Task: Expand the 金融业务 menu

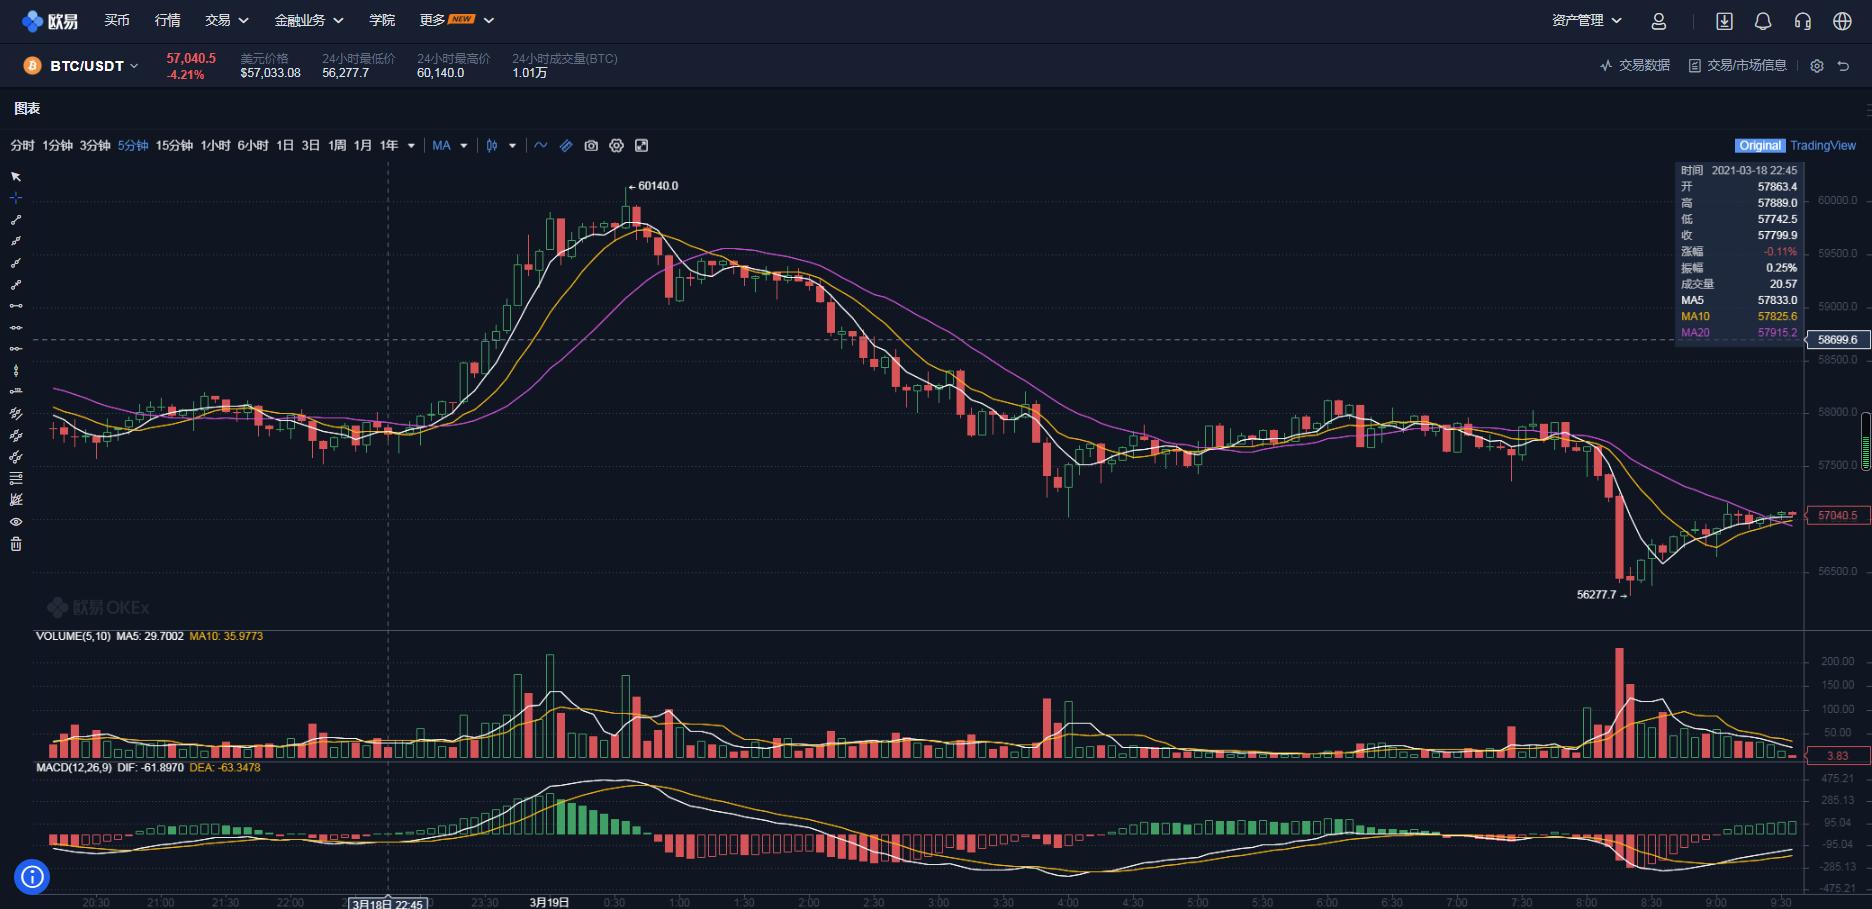Action: pyautogui.click(x=309, y=21)
